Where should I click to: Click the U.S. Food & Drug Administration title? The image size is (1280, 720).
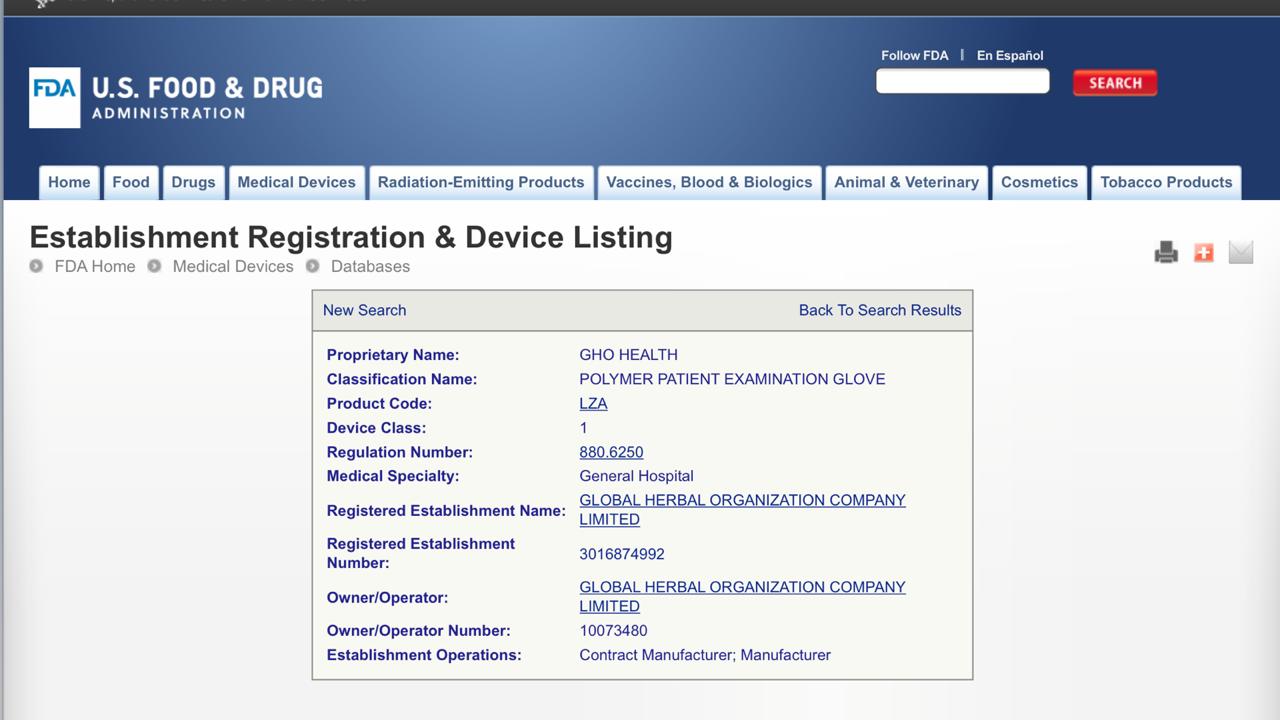[207, 97]
